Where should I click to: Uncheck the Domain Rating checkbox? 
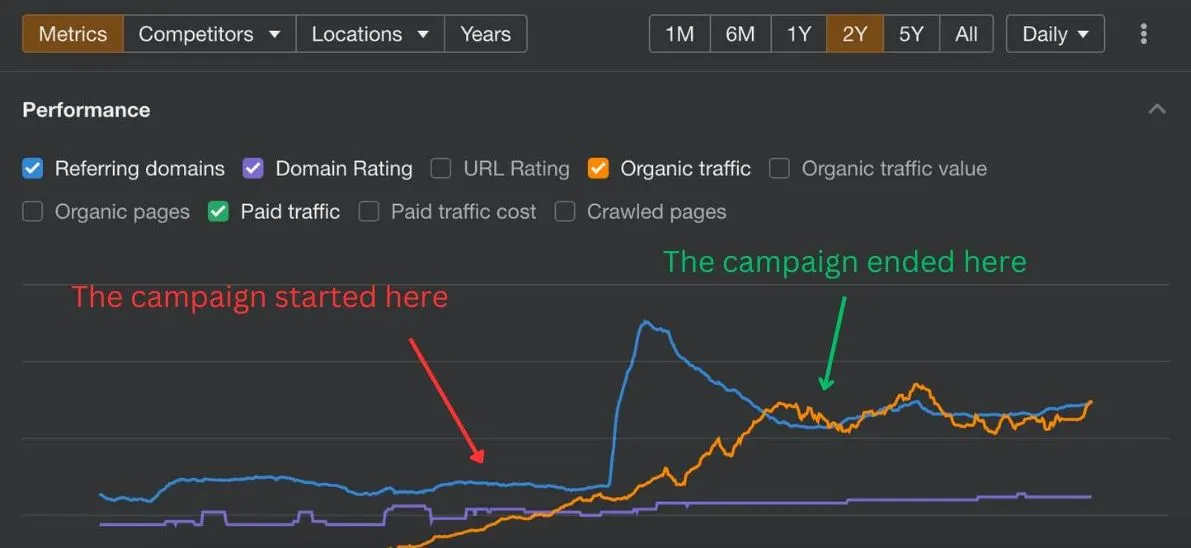(253, 169)
